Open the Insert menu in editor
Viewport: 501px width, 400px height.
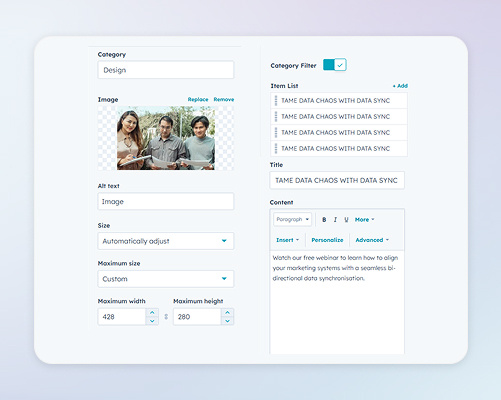click(287, 240)
